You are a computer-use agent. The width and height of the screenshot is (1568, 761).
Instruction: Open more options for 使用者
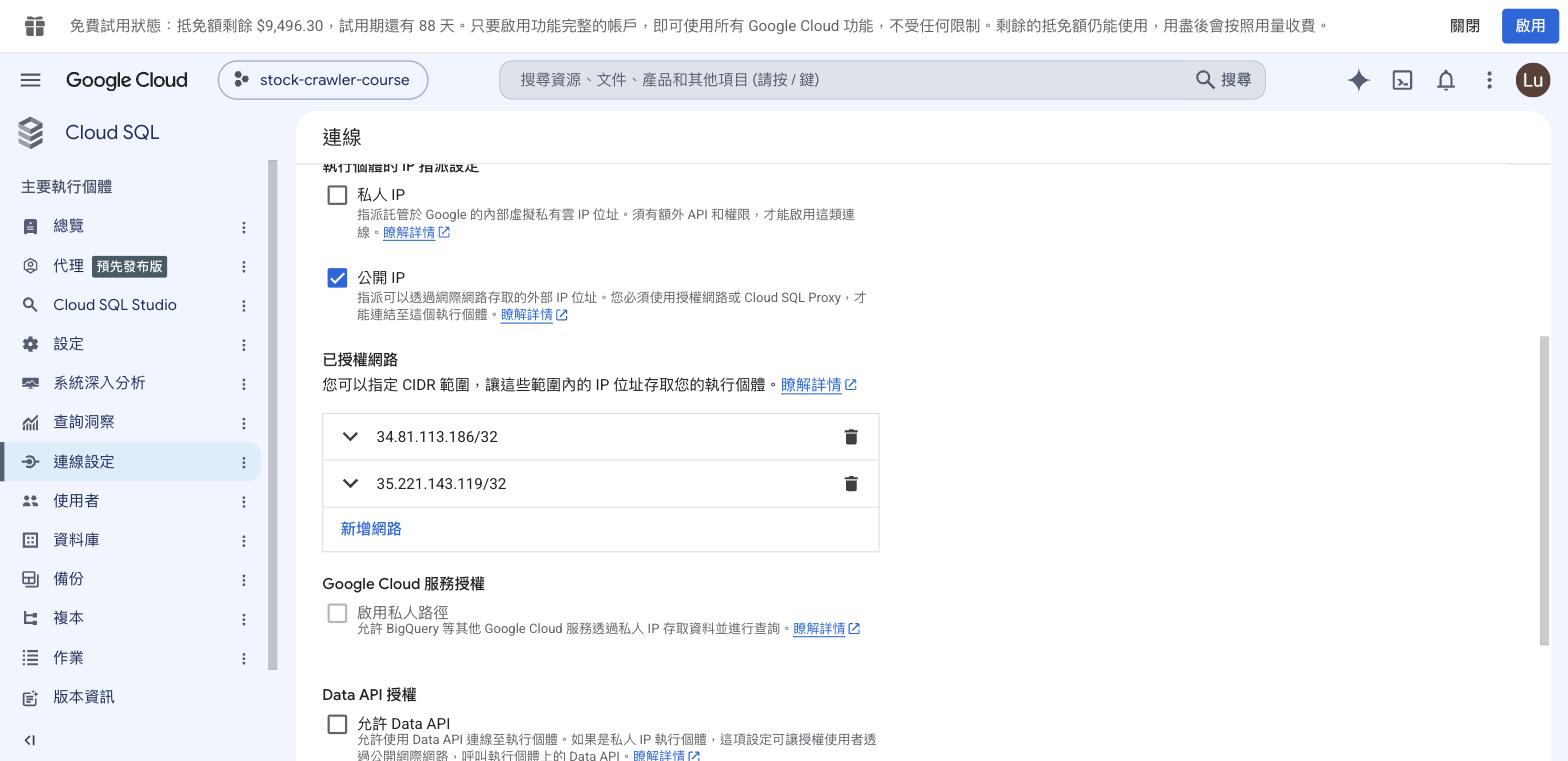(243, 501)
